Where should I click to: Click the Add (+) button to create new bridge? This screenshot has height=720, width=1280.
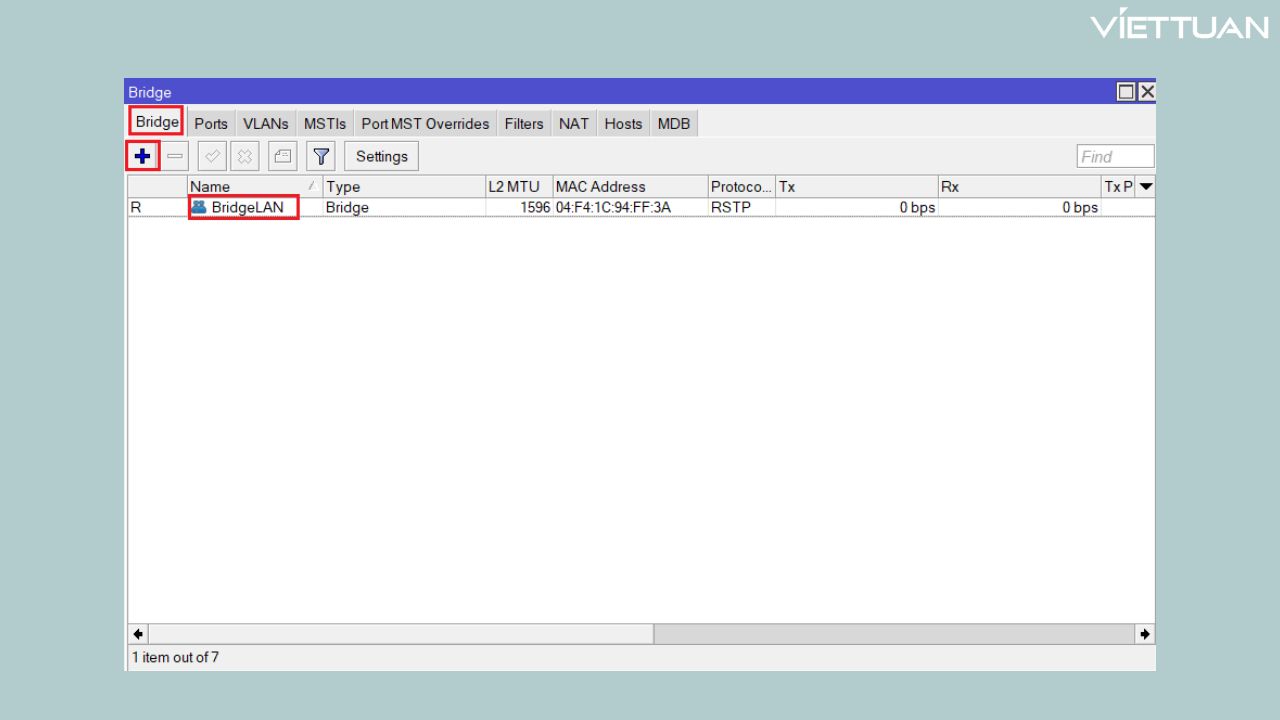click(x=142, y=156)
